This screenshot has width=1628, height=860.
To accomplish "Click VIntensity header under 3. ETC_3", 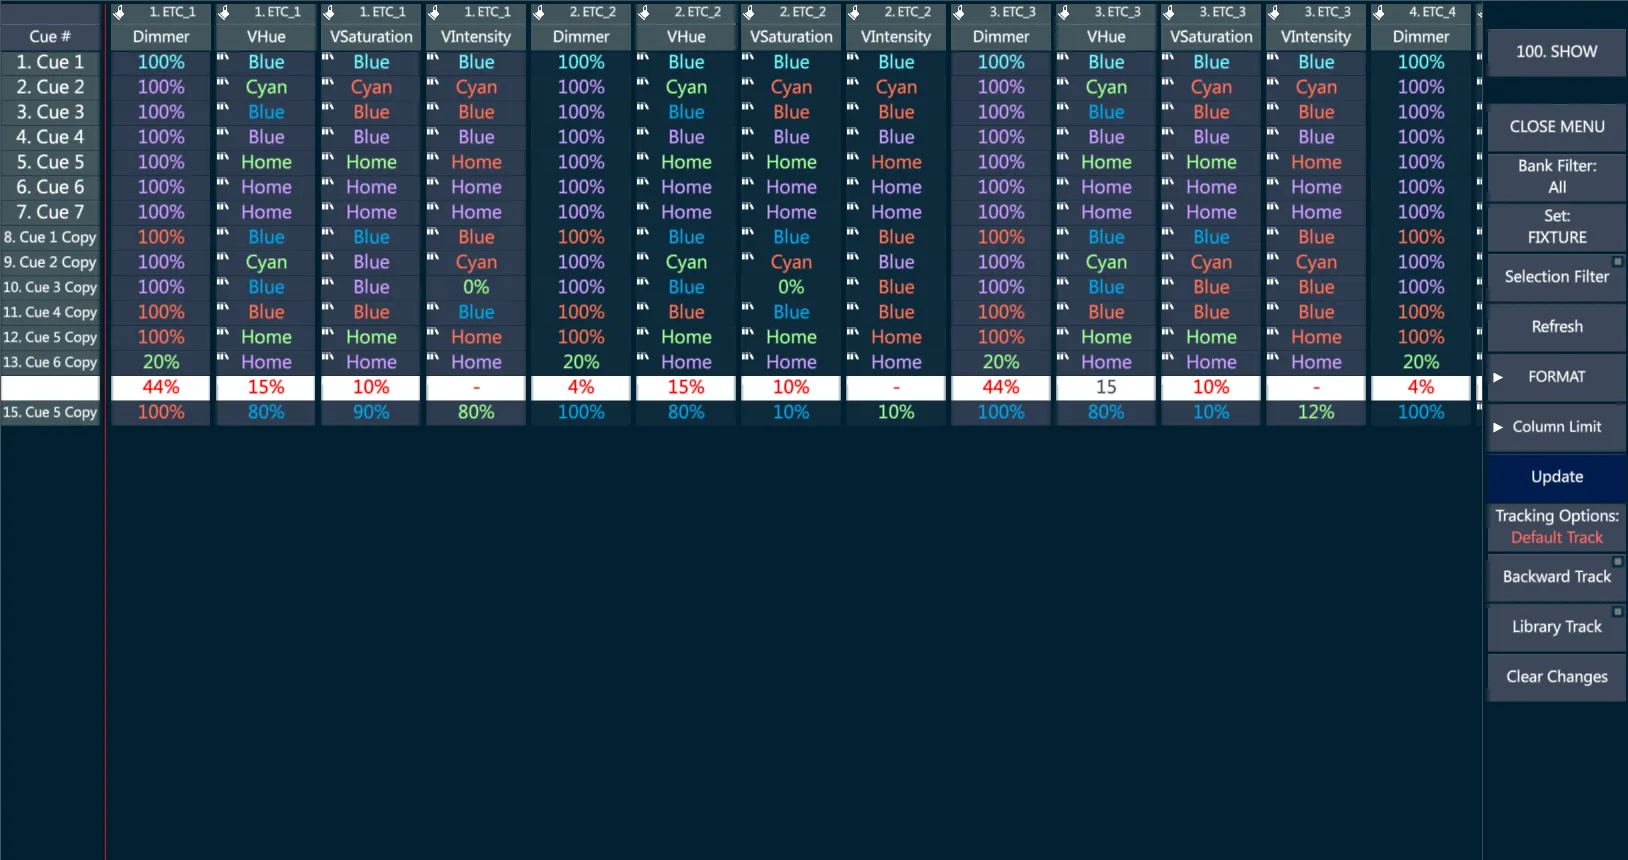I will coord(1316,37).
